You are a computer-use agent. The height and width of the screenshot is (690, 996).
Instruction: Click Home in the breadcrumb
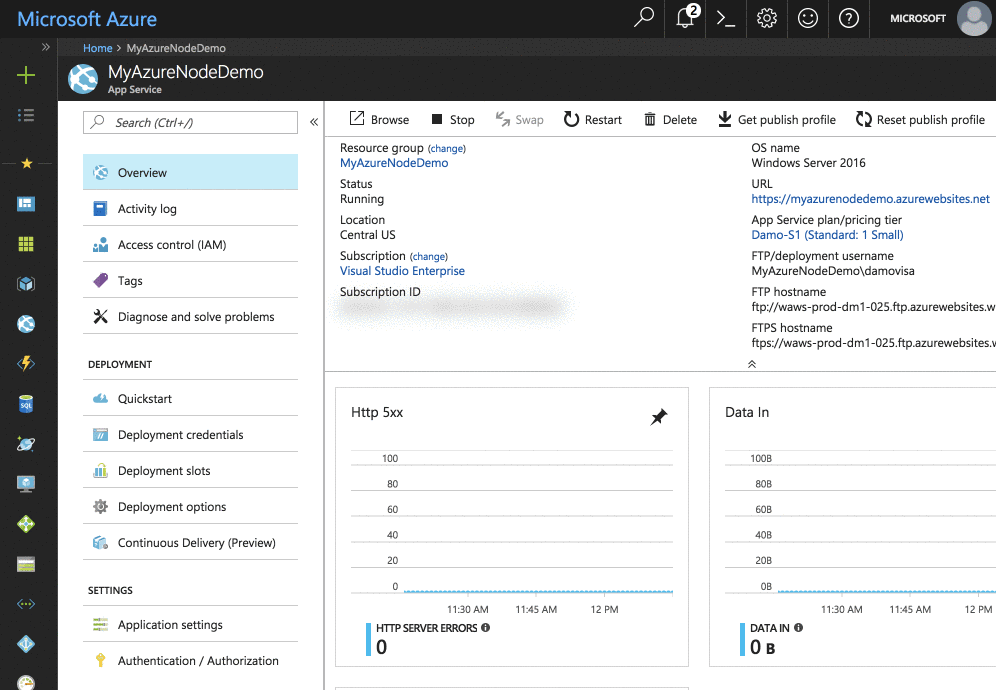point(97,48)
